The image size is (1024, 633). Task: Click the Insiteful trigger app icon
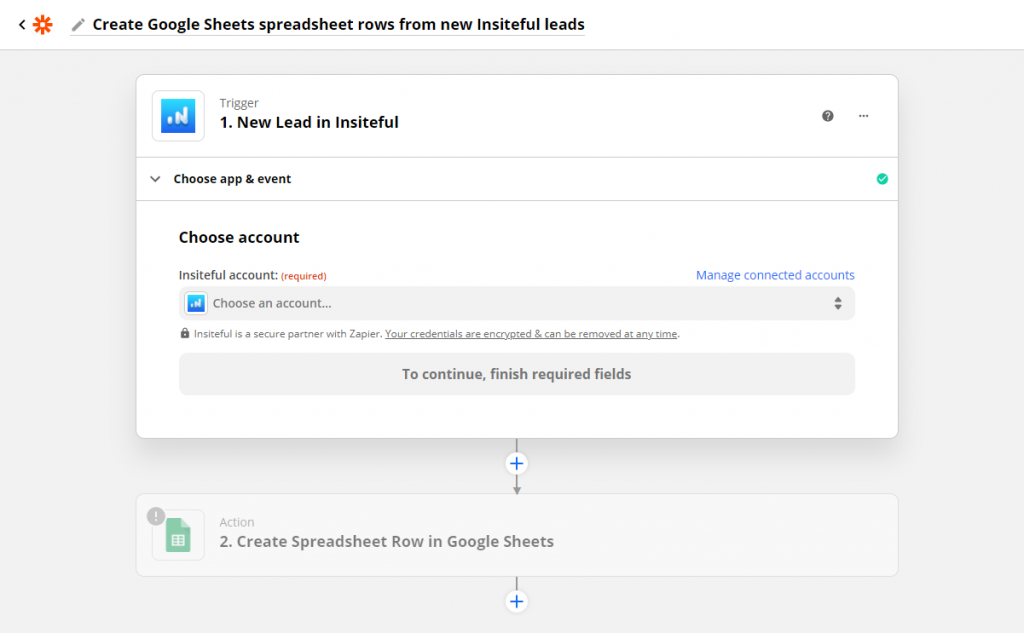click(x=178, y=116)
